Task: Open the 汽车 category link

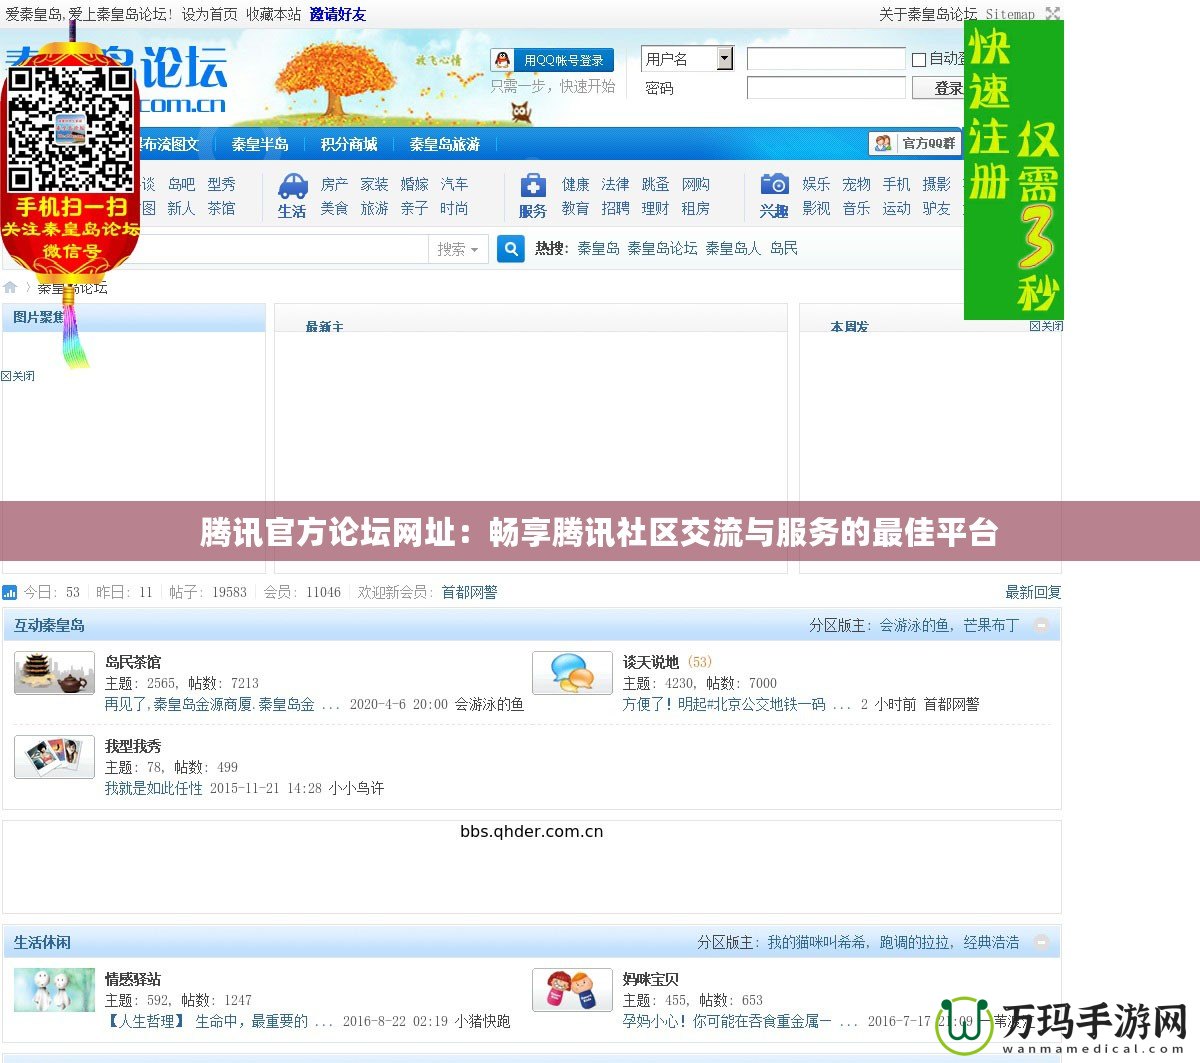Action: coord(454,184)
